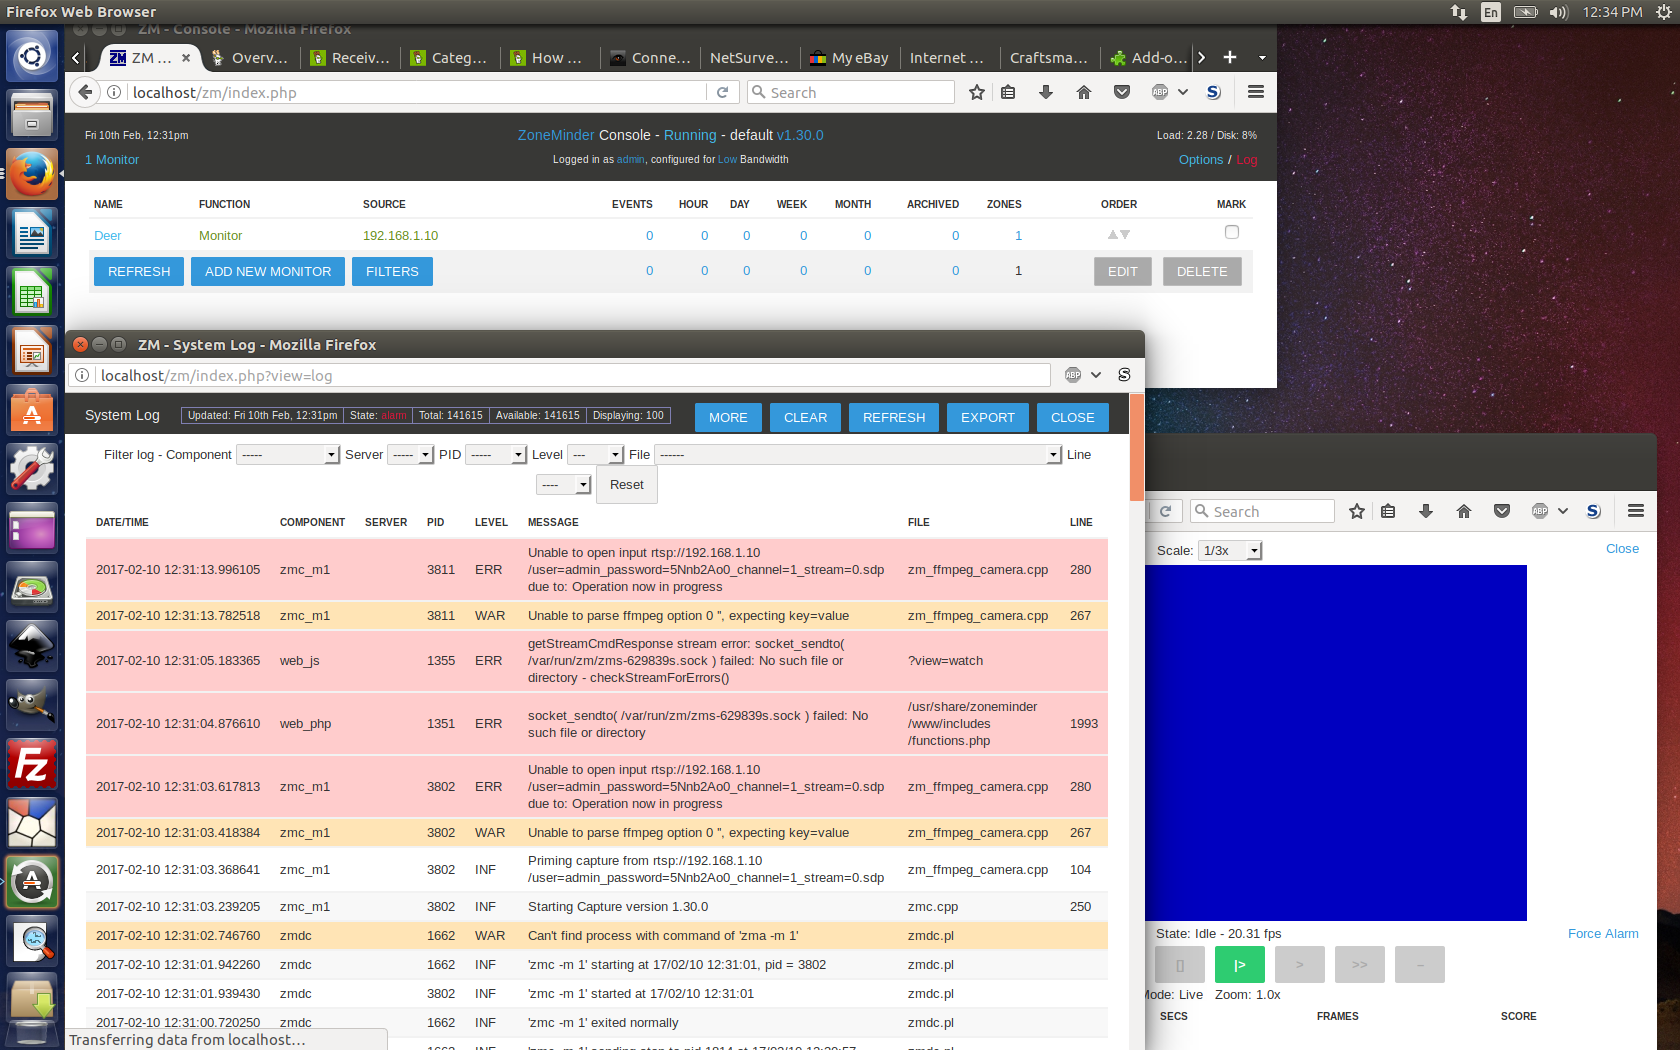Open LibreOffice Writer from the launcher

coord(32,234)
